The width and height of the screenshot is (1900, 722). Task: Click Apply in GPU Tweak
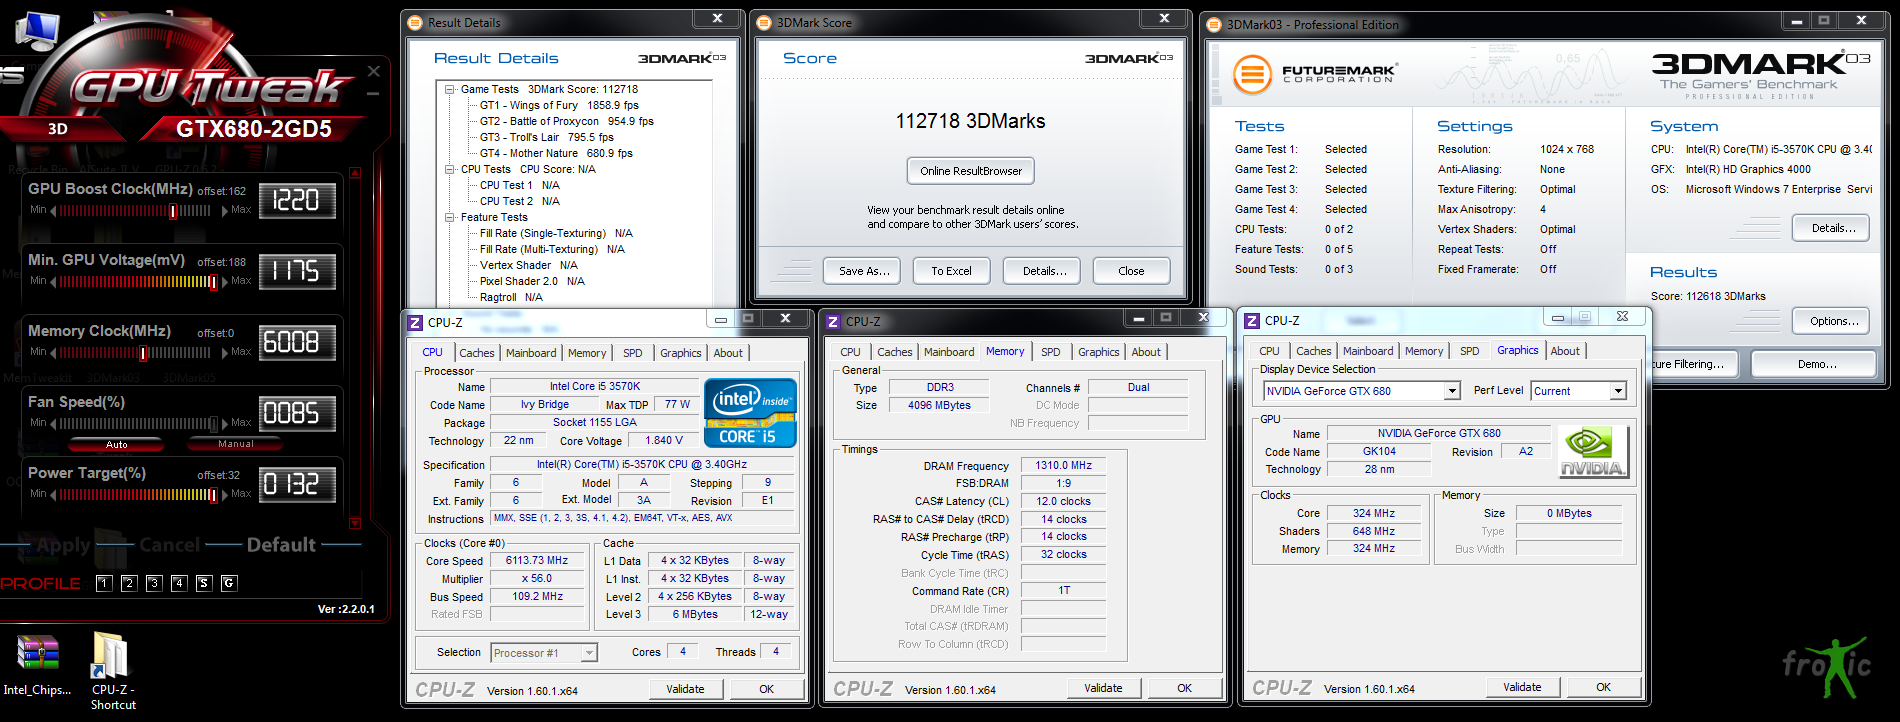63,545
